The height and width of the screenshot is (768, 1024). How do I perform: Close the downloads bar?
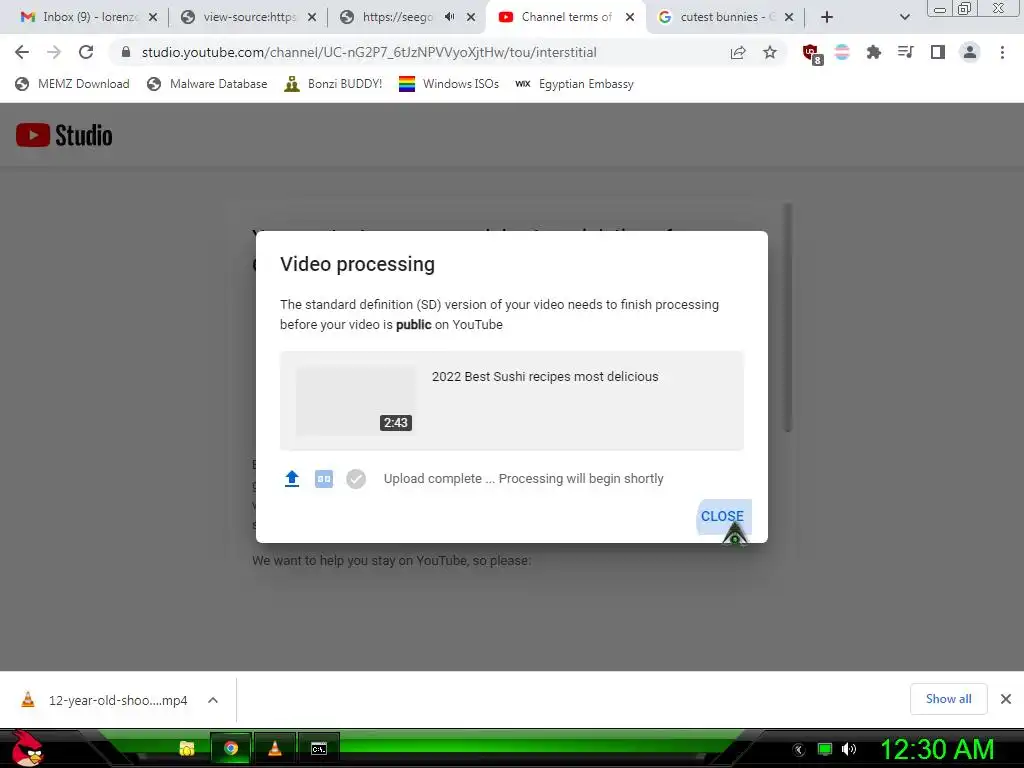[1006, 699]
